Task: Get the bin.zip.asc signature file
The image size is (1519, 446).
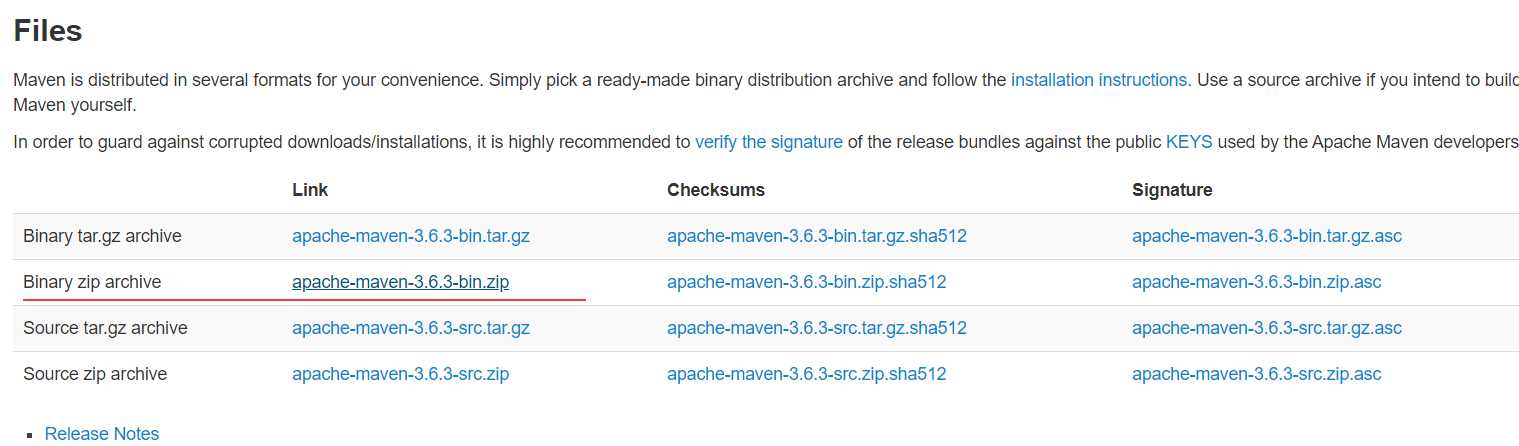Action: pyautogui.click(x=1256, y=283)
